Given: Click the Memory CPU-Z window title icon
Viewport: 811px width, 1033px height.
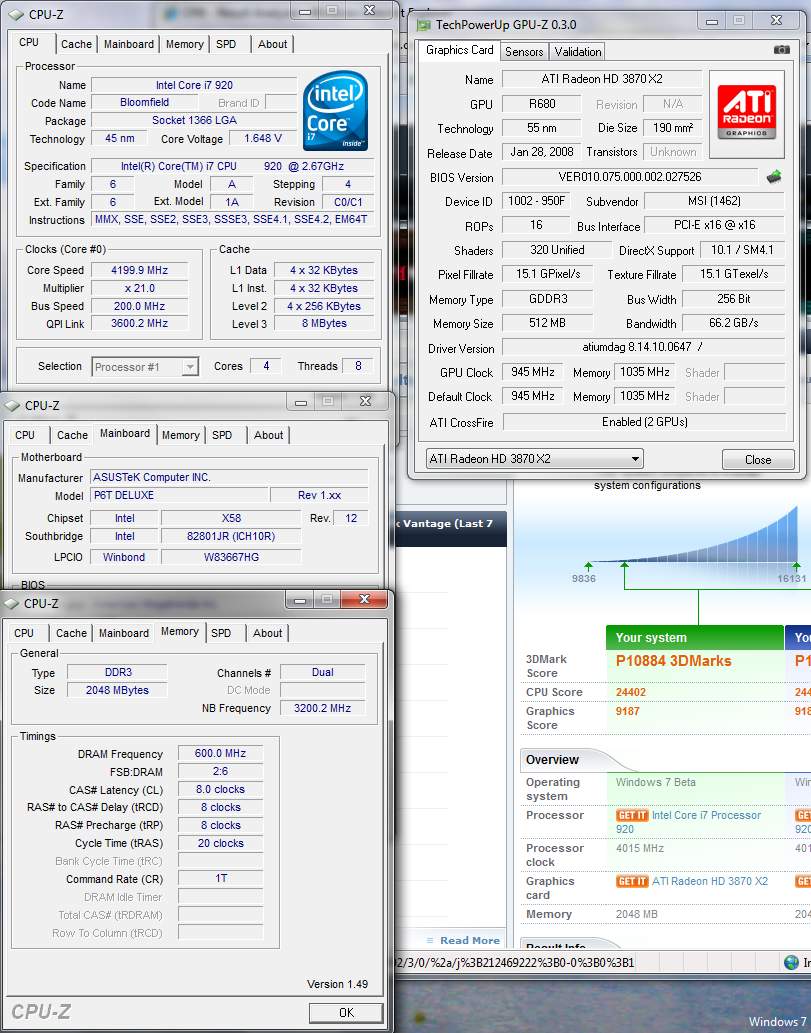Looking at the screenshot, I should 12,604.
